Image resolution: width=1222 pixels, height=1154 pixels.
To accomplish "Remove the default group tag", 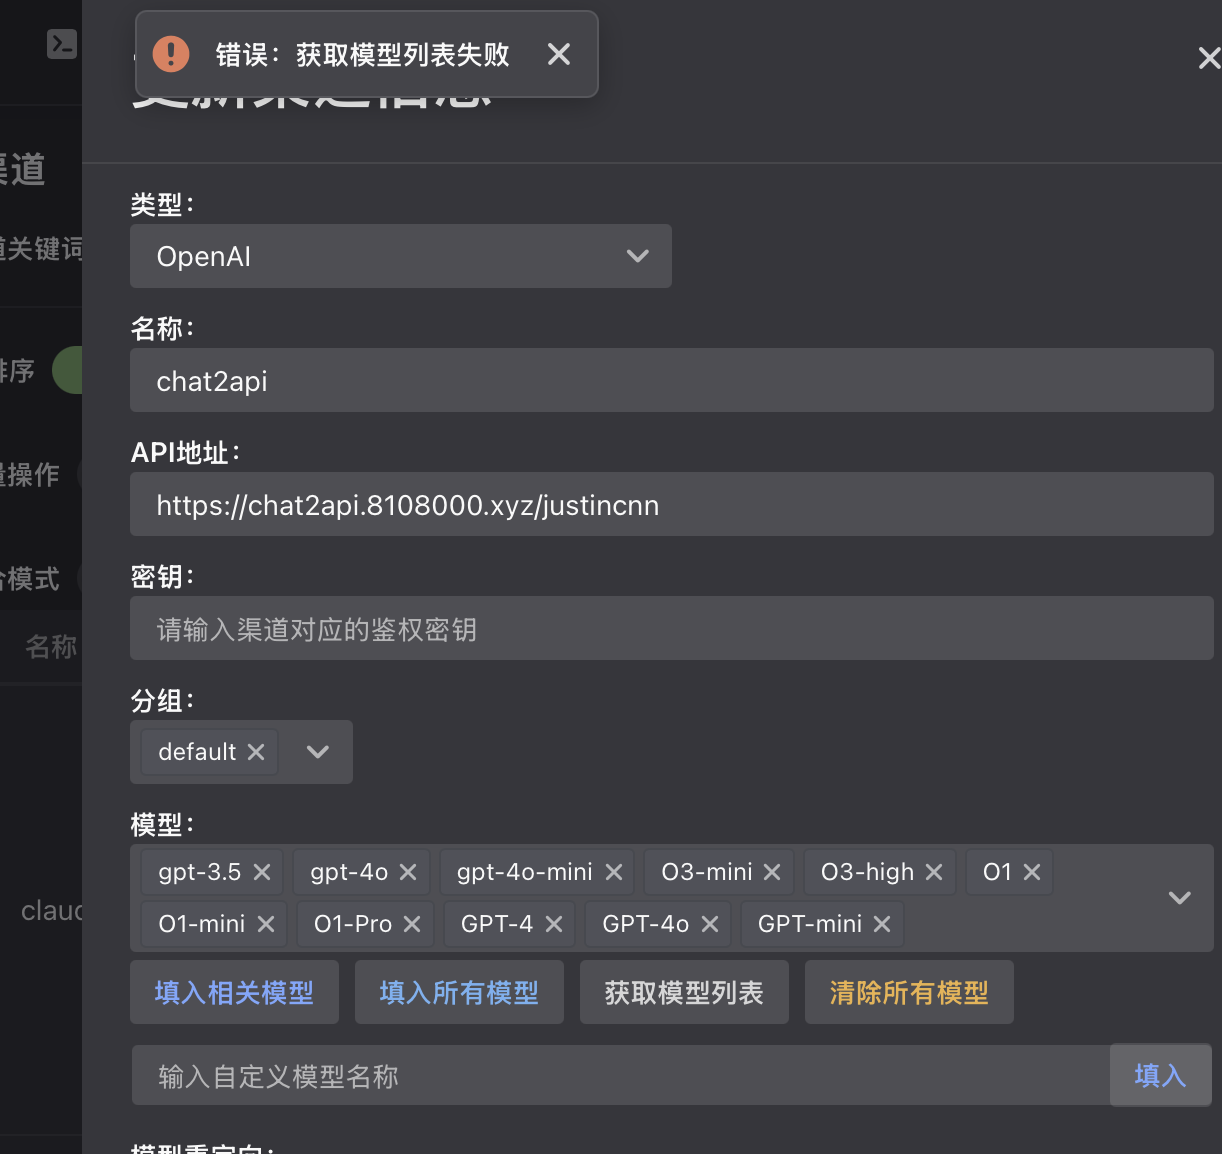I will click(x=257, y=751).
